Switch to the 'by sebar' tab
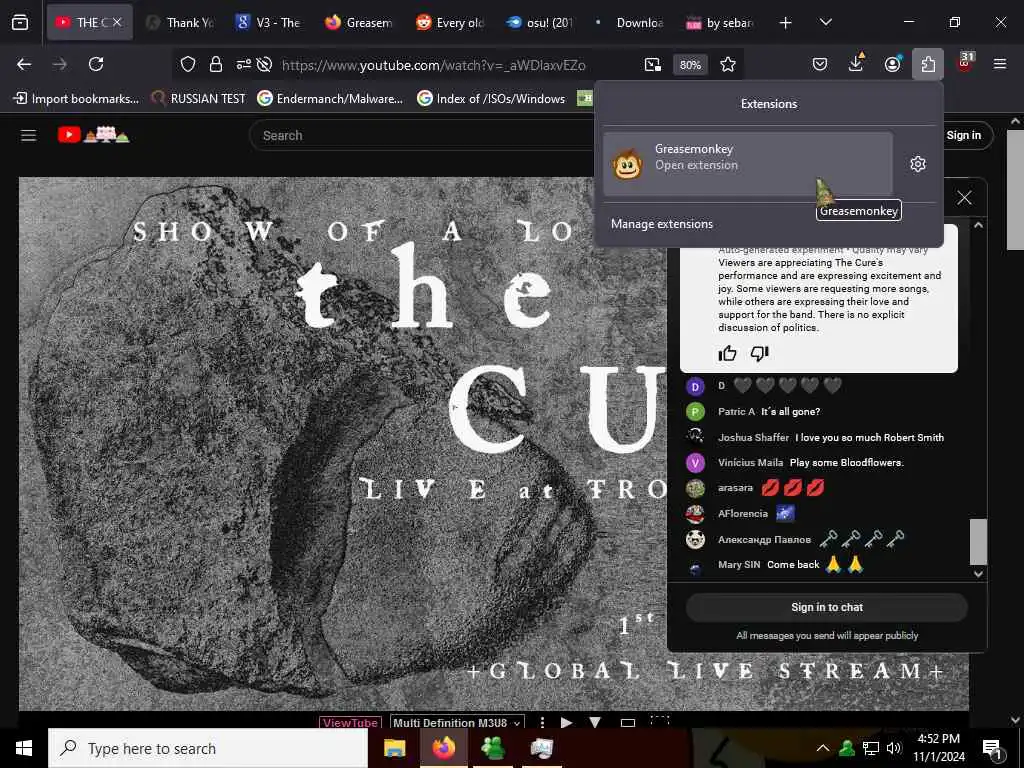 coord(719,23)
